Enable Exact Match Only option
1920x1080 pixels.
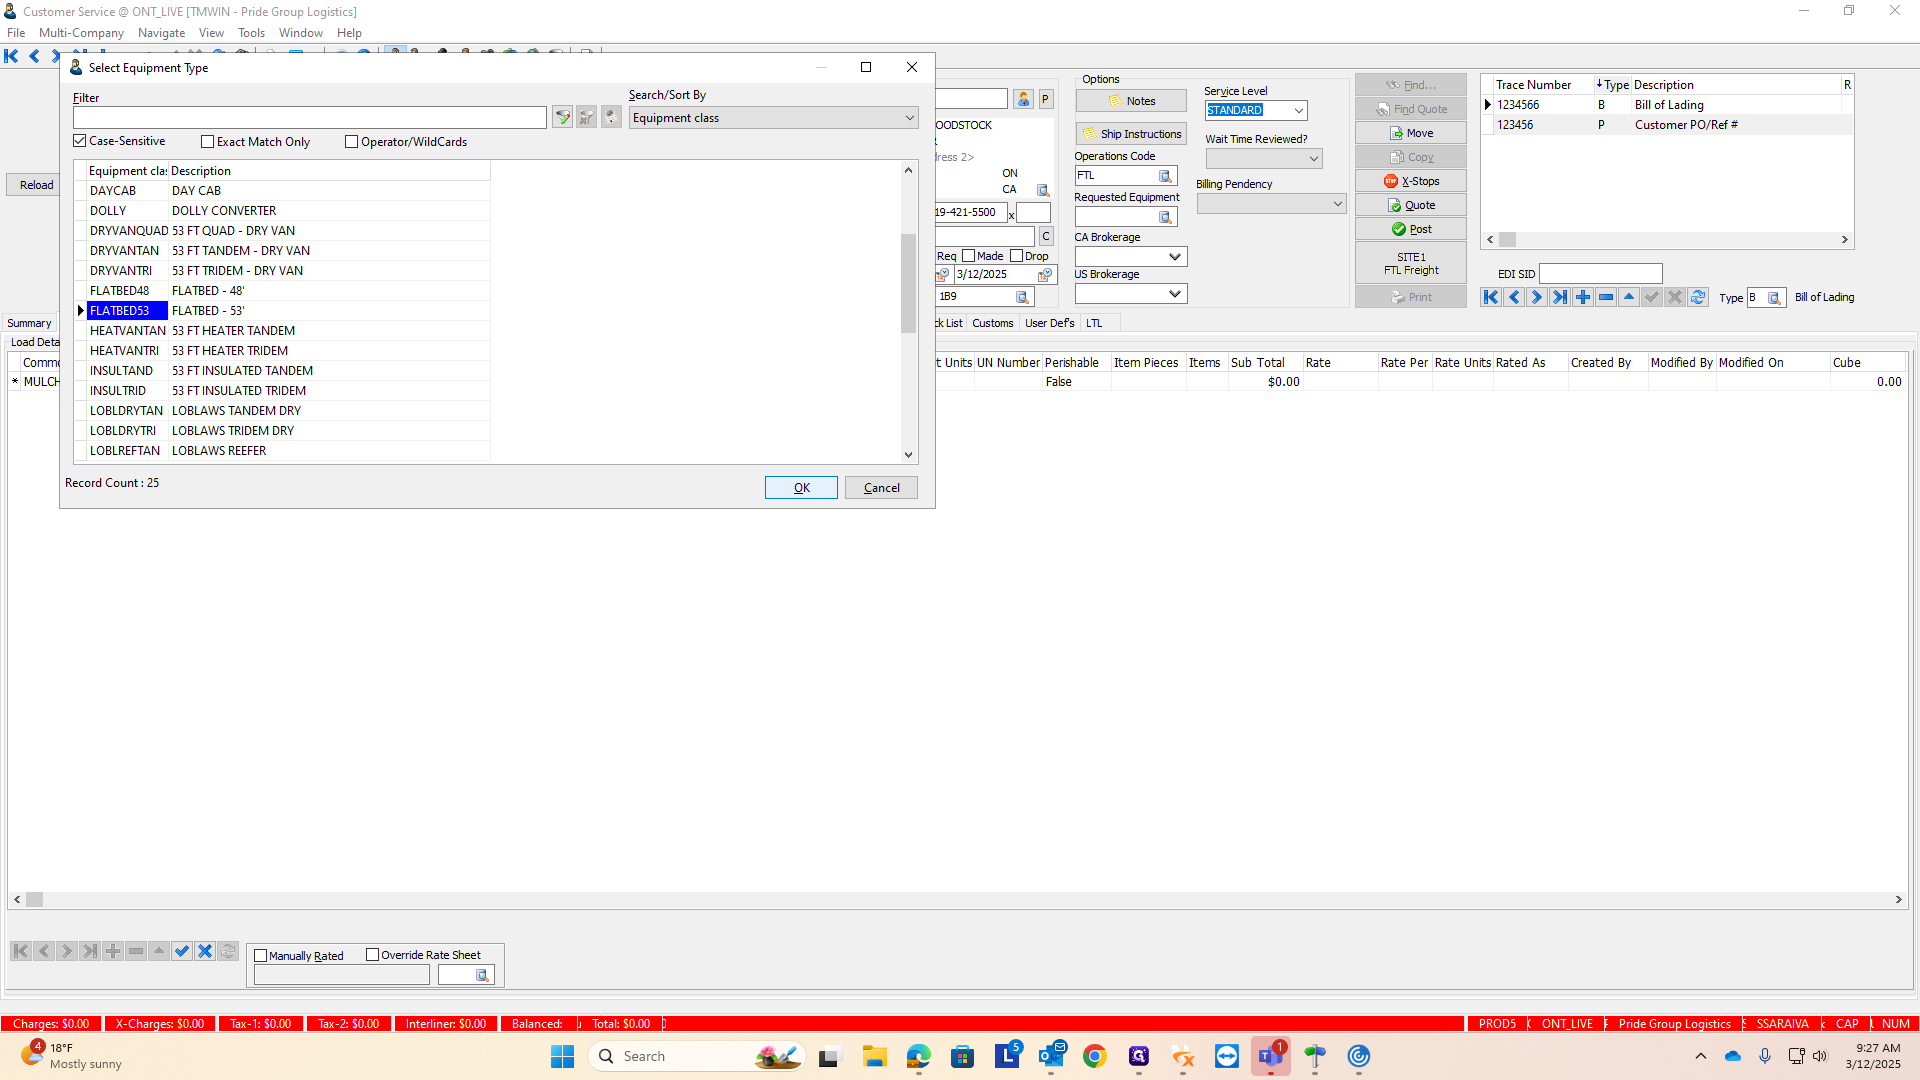click(x=208, y=142)
